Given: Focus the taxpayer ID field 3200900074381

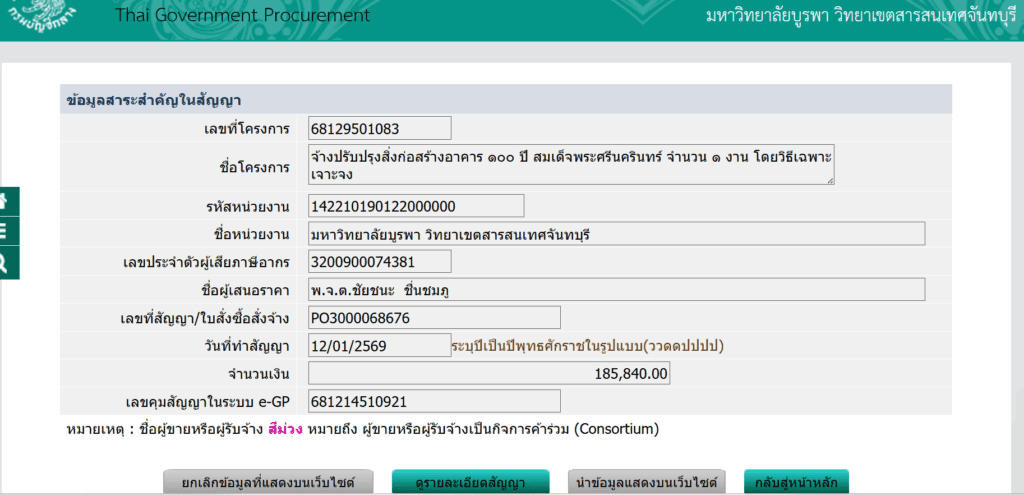Looking at the screenshot, I should [379, 262].
